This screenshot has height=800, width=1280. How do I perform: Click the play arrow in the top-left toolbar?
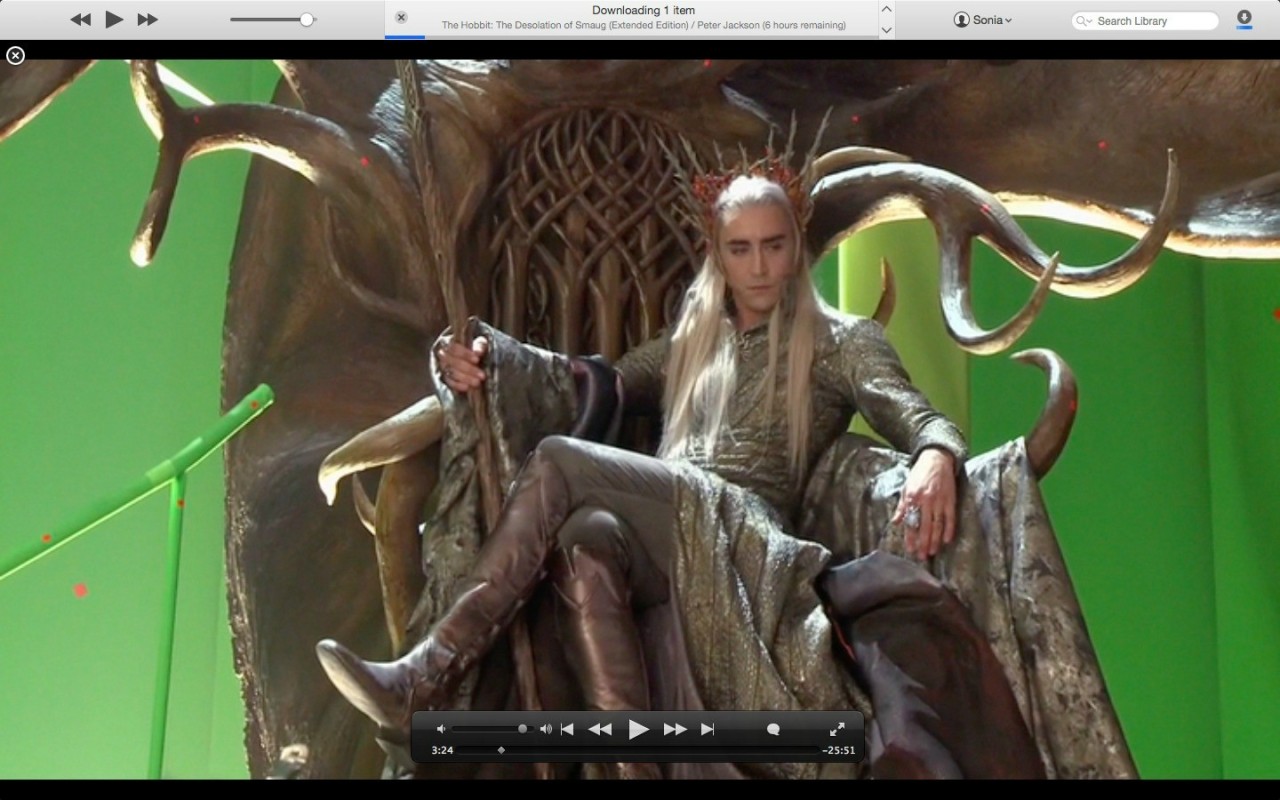113,18
